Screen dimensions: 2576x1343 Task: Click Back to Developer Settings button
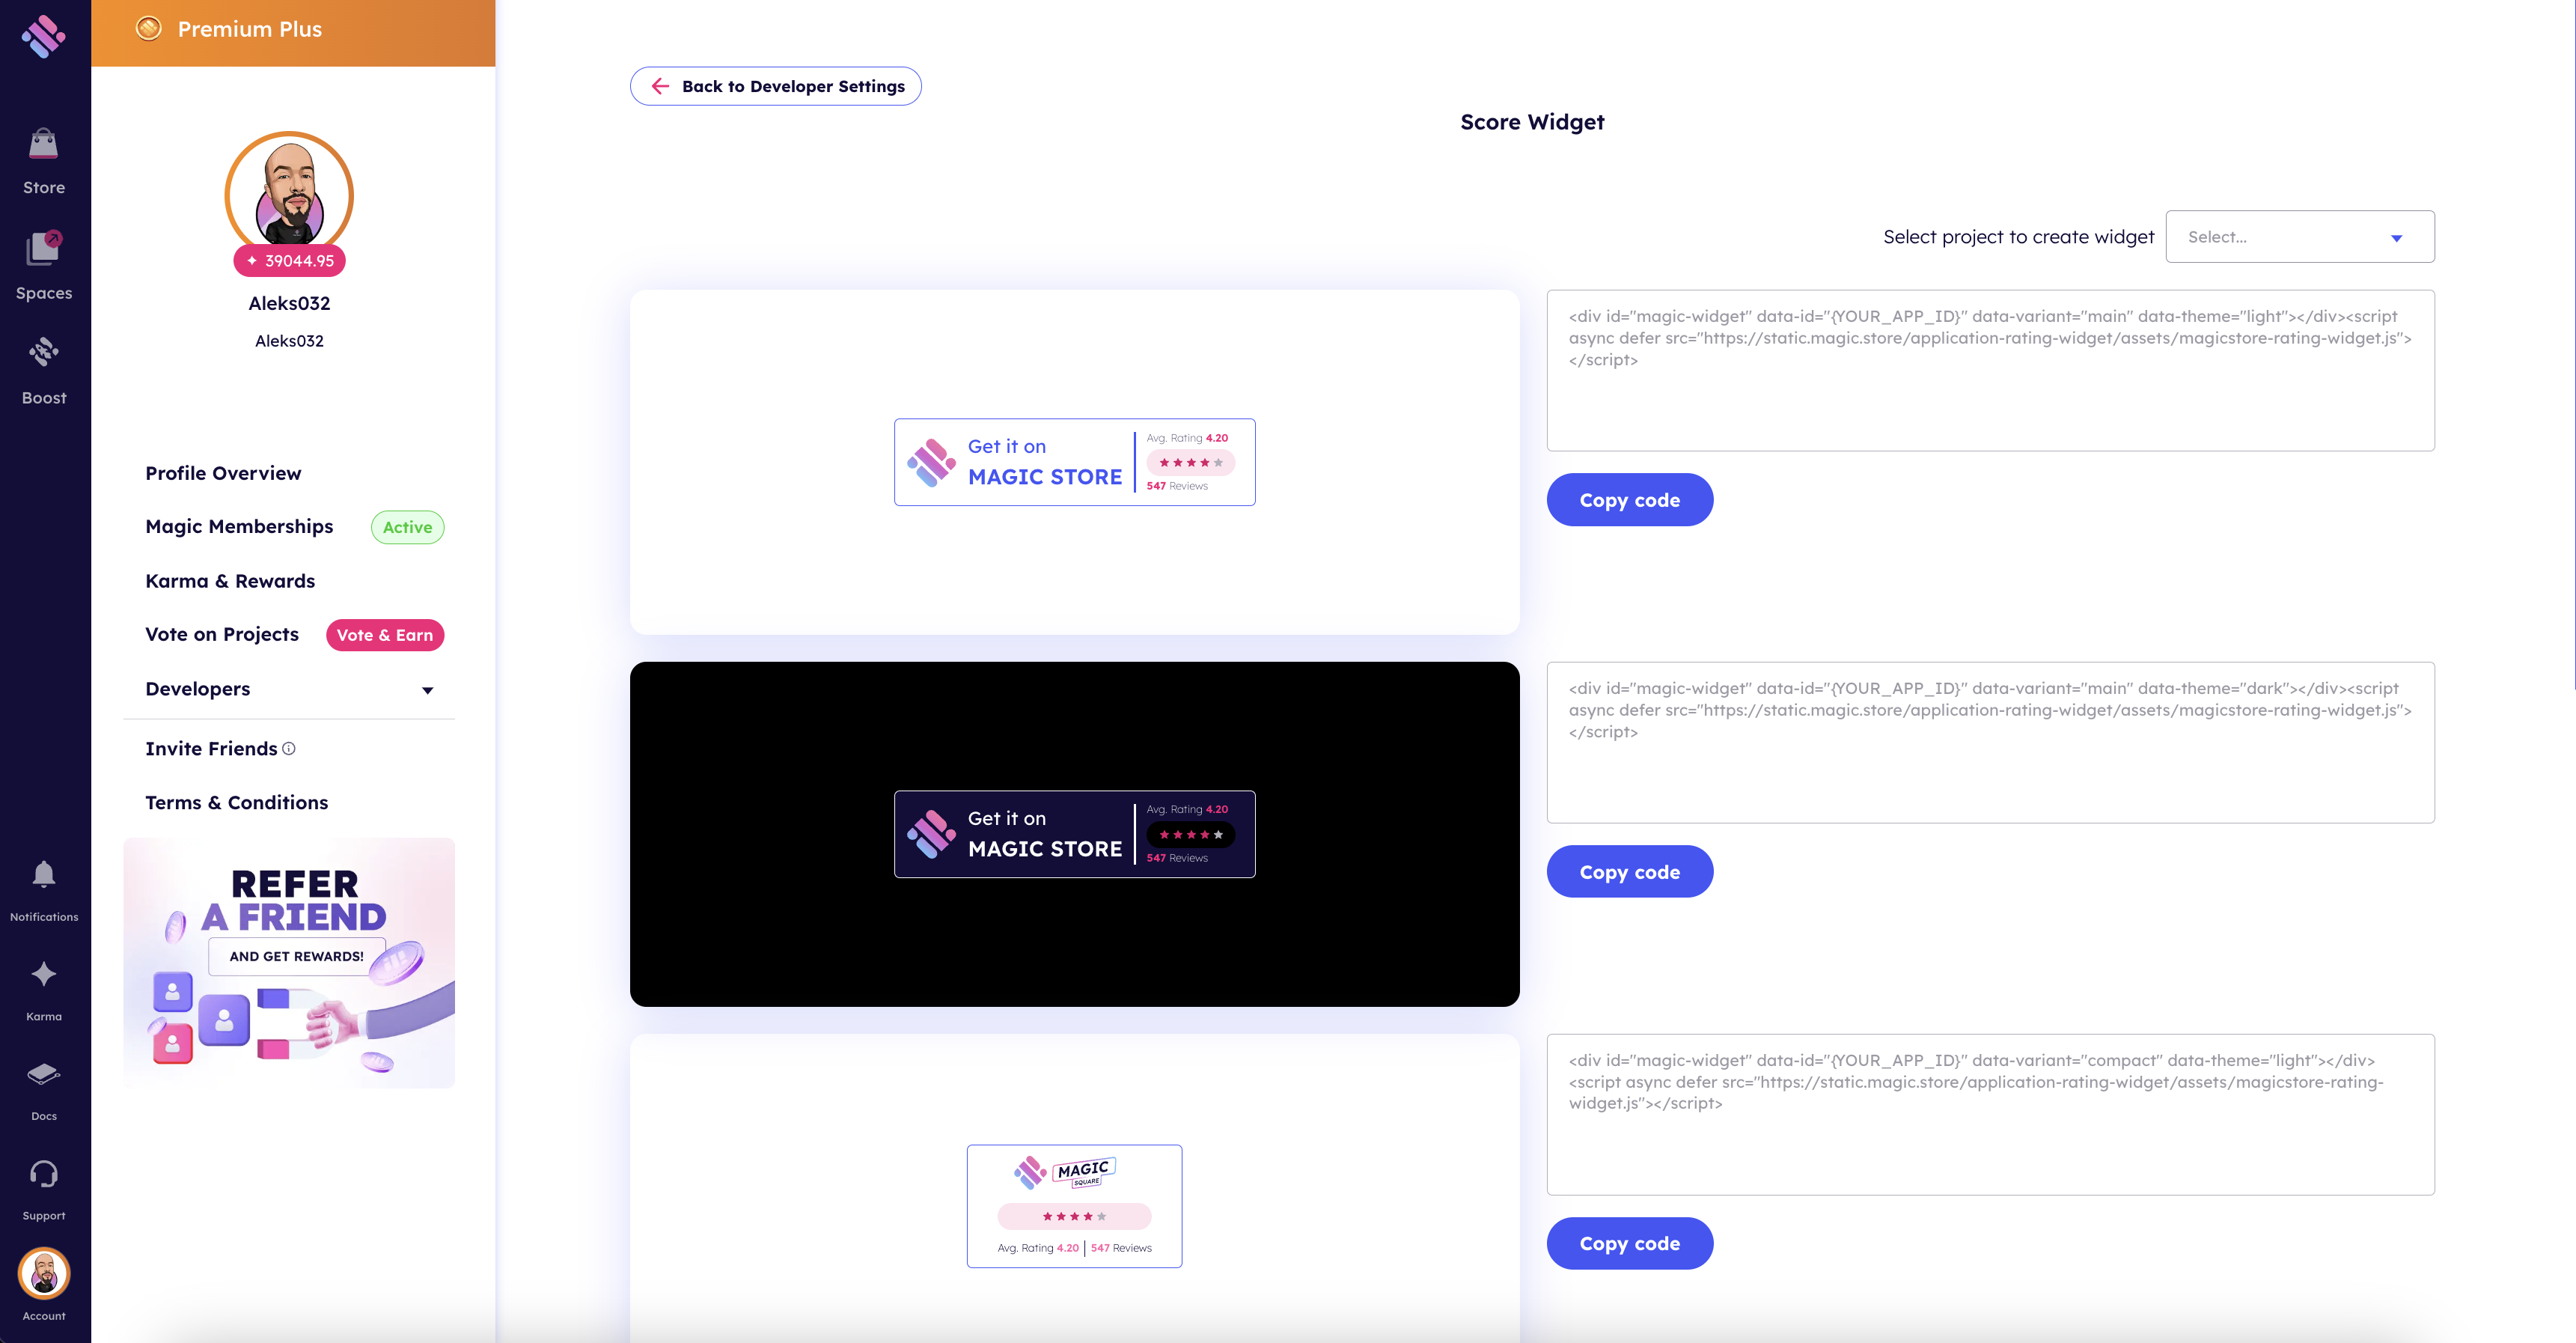point(776,86)
